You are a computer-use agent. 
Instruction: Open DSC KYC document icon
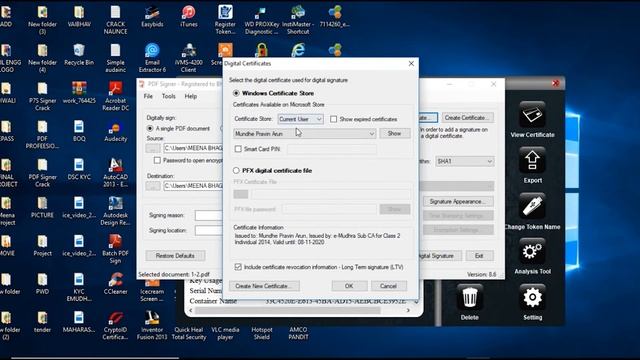(79, 169)
